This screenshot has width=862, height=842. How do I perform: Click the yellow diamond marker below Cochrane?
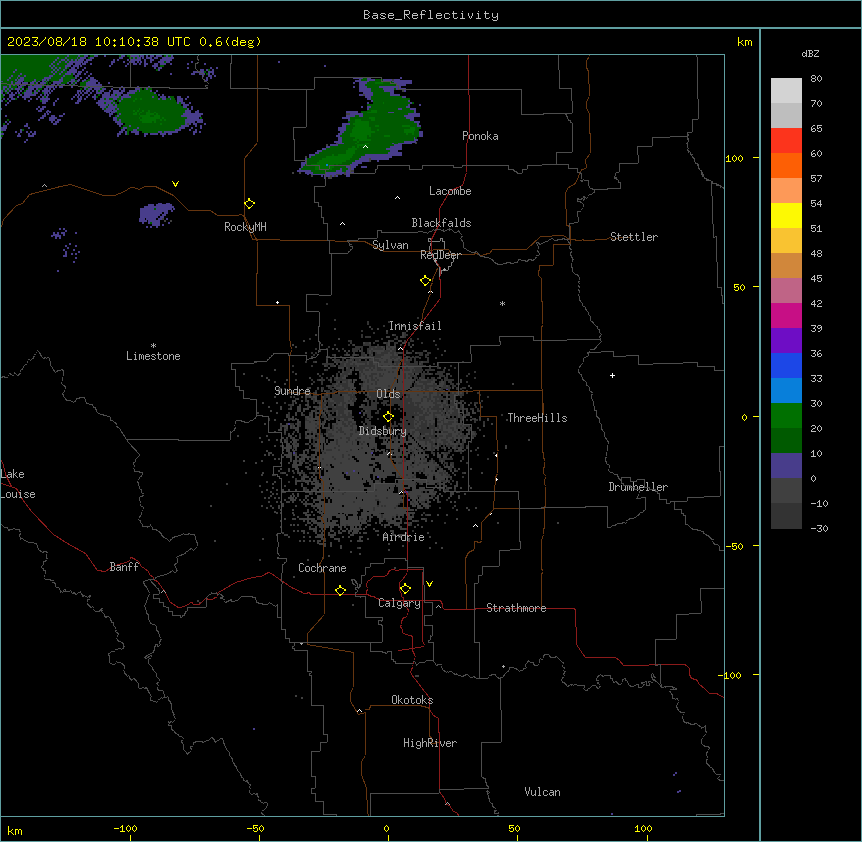[x=340, y=590]
